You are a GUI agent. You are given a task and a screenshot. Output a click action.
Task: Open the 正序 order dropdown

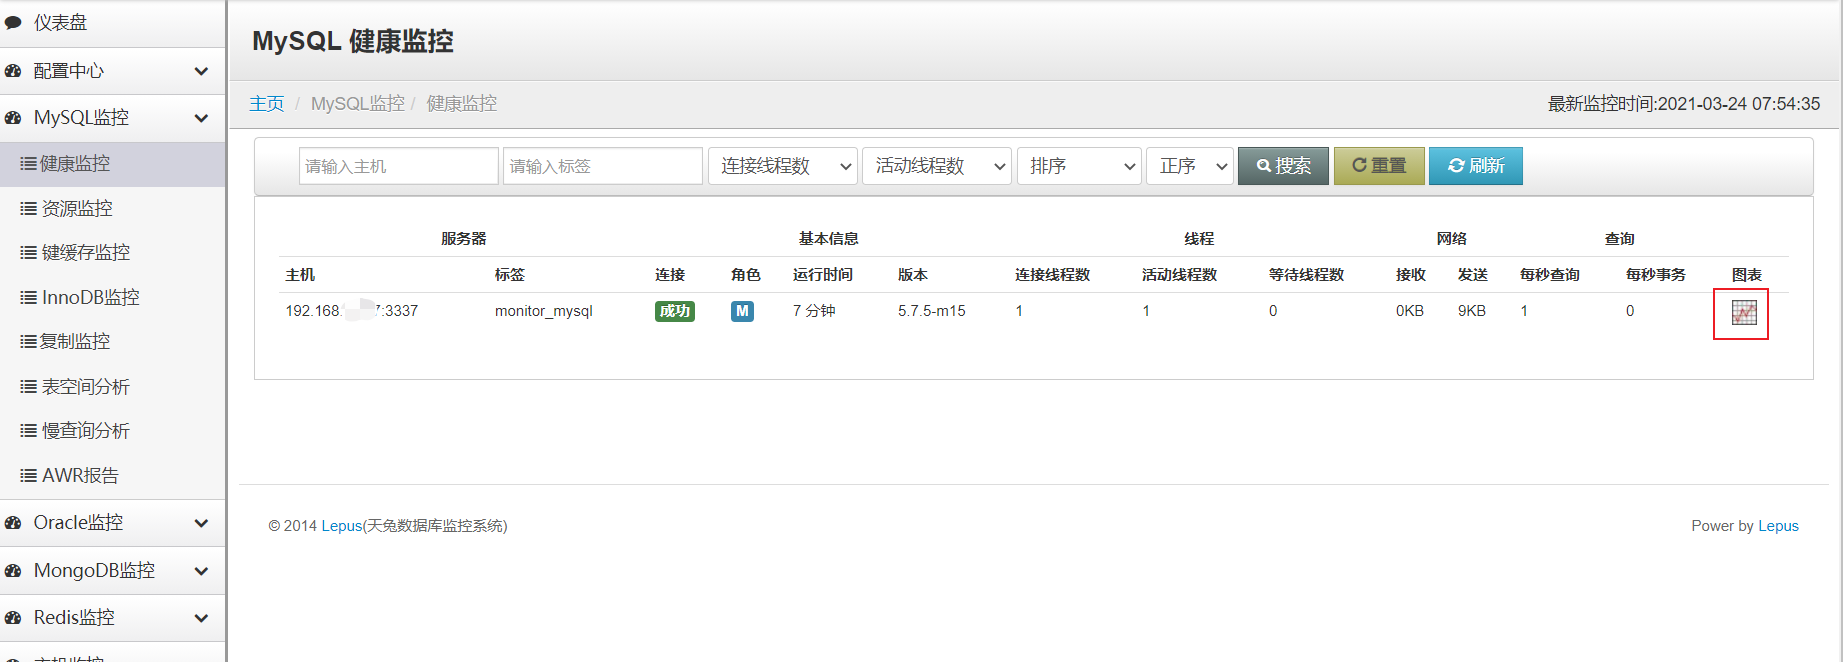[1190, 166]
